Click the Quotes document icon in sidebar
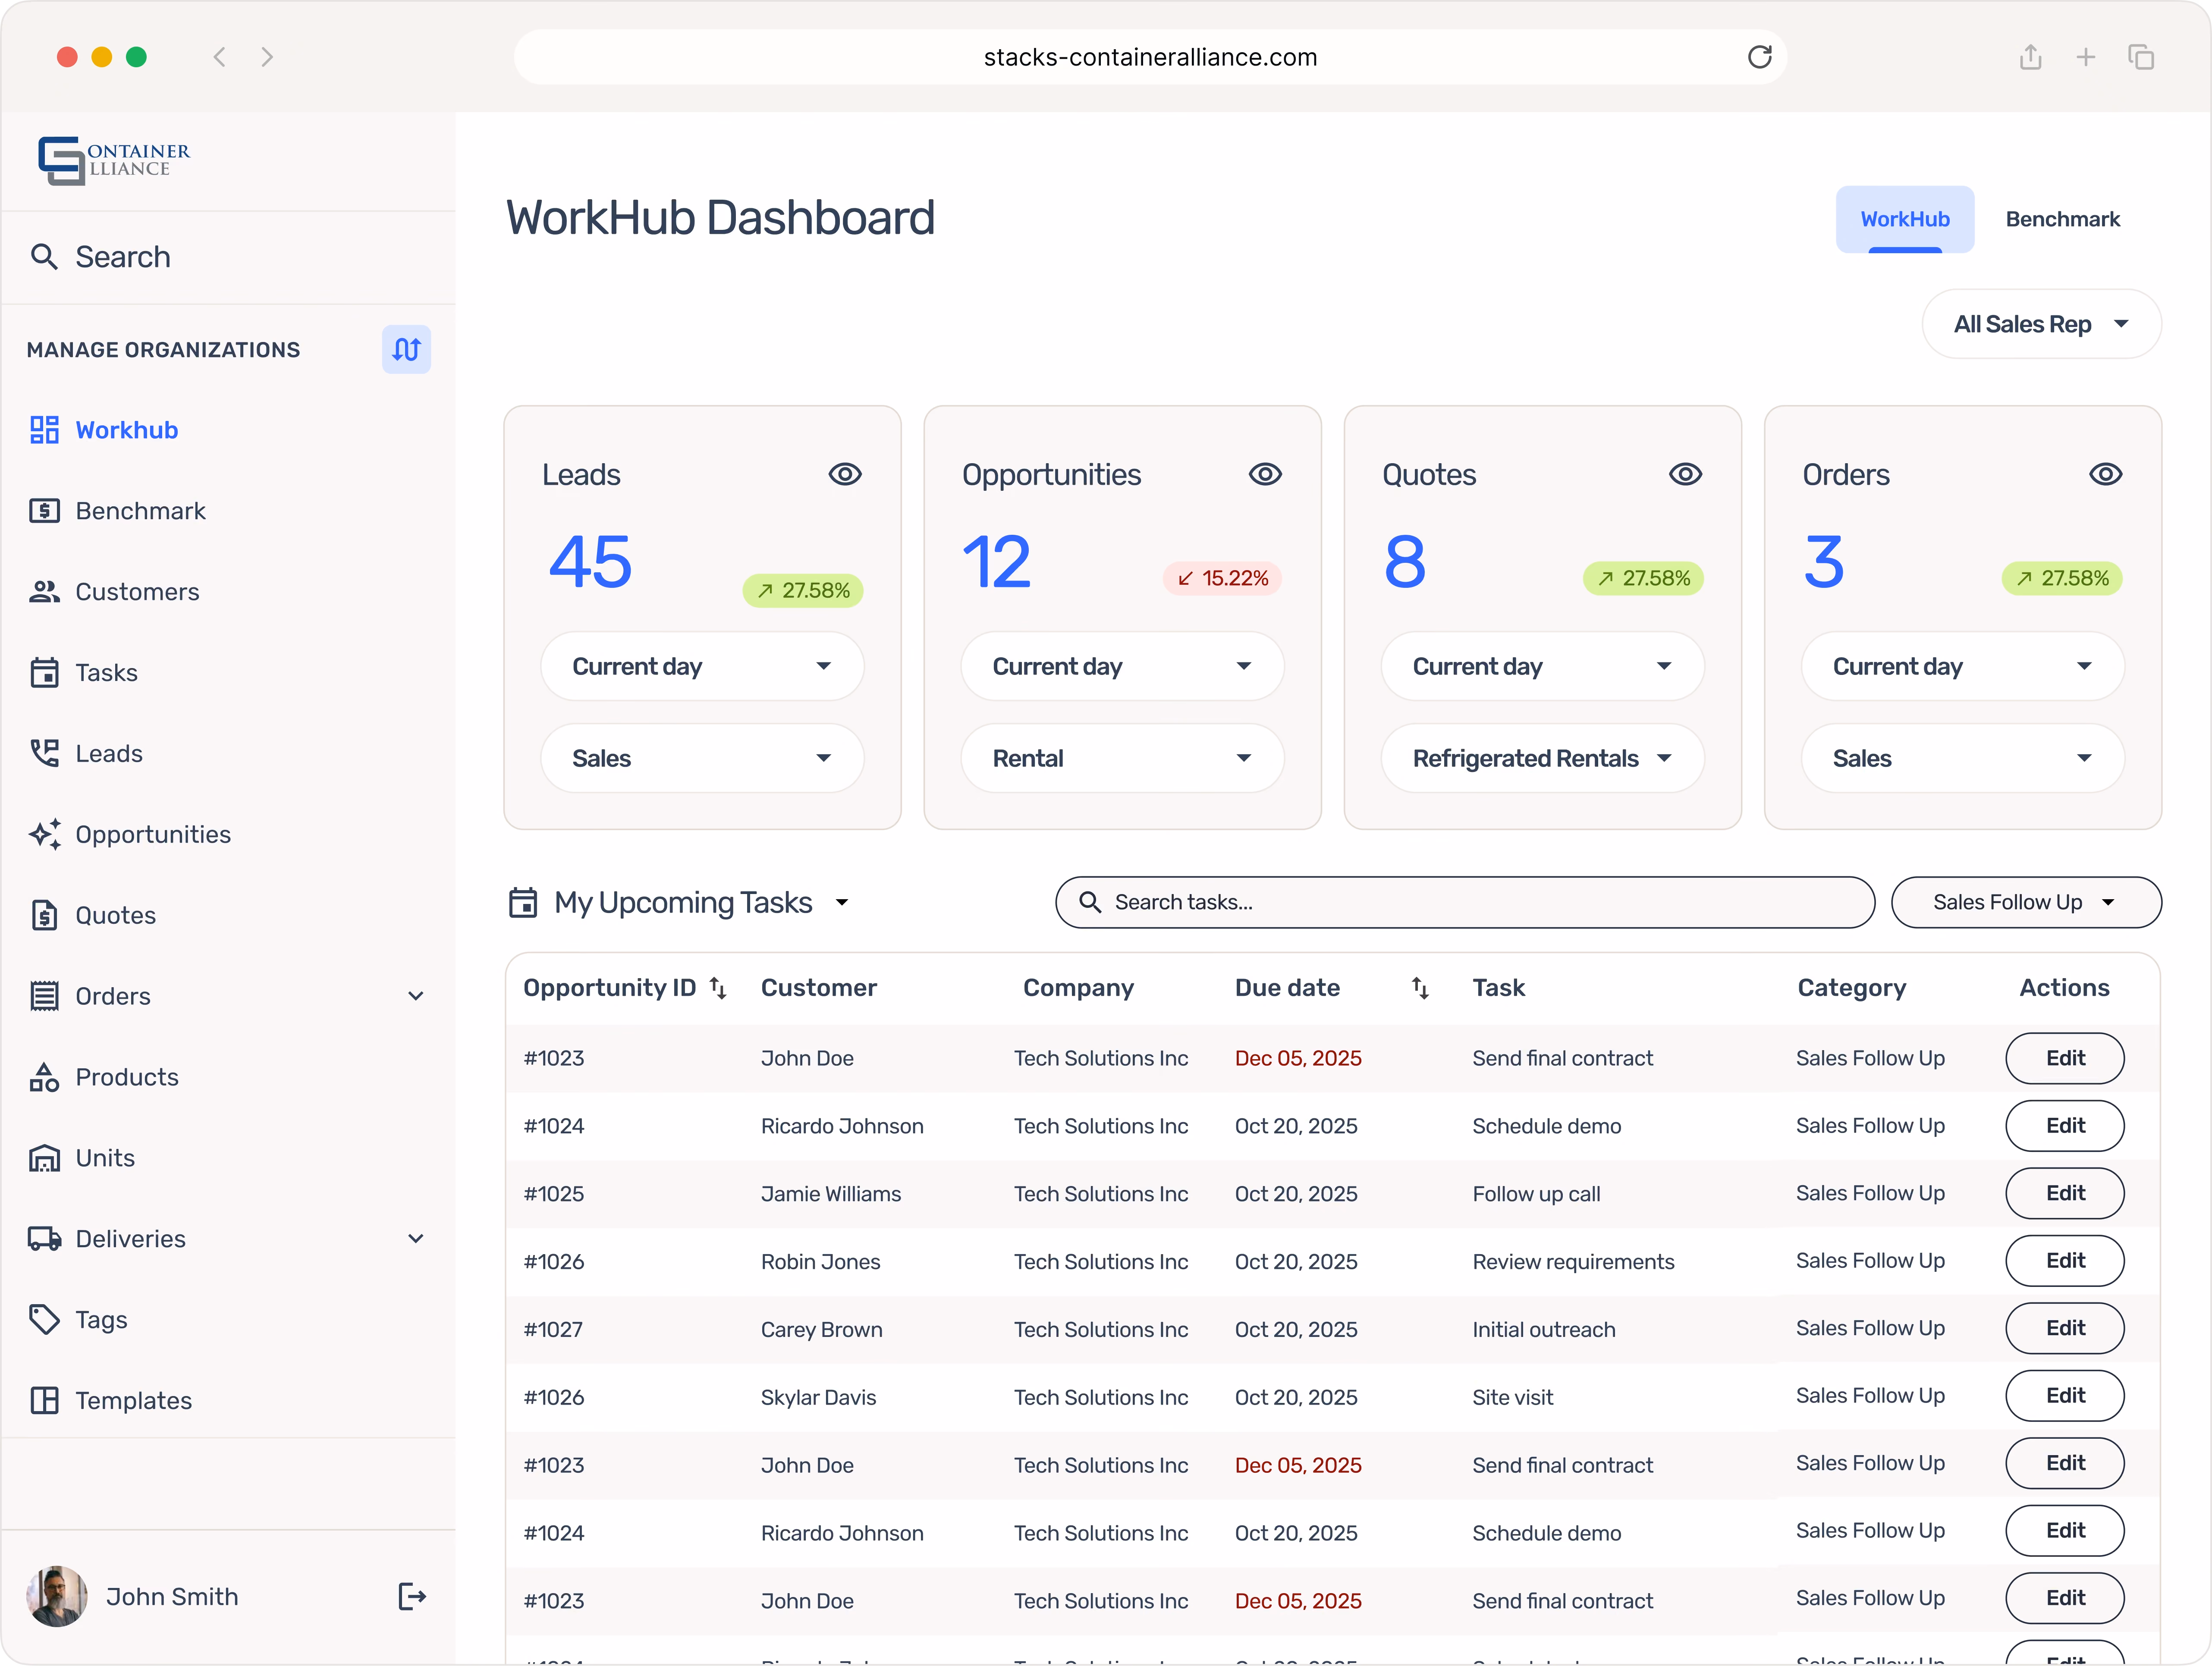The image size is (2212, 1666). tap(44, 915)
